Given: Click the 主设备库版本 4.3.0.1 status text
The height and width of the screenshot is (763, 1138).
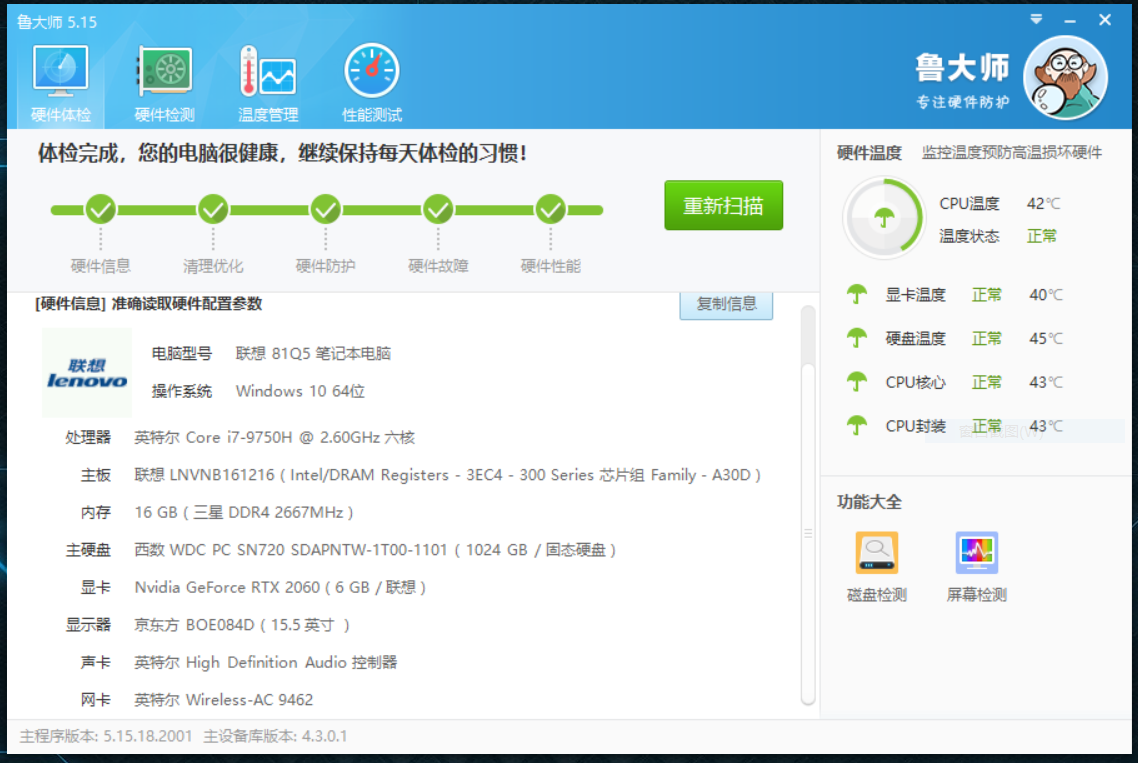Looking at the screenshot, I should [275, 736].
